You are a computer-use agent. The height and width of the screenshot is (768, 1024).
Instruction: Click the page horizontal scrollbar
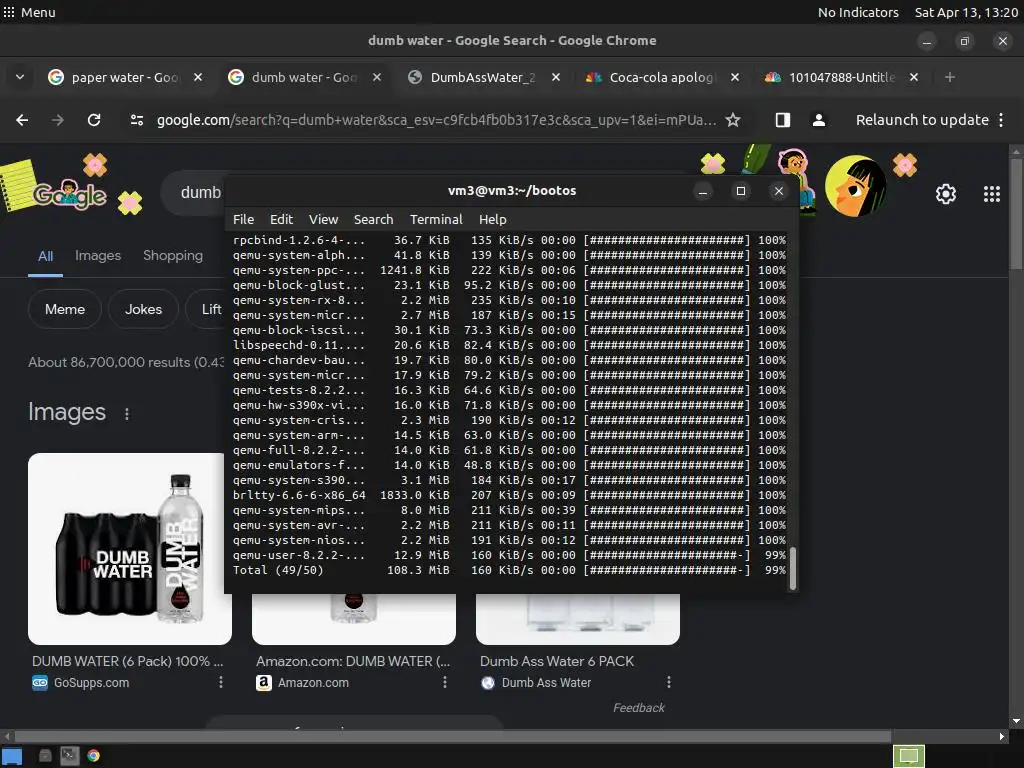(x=453, y=736)
